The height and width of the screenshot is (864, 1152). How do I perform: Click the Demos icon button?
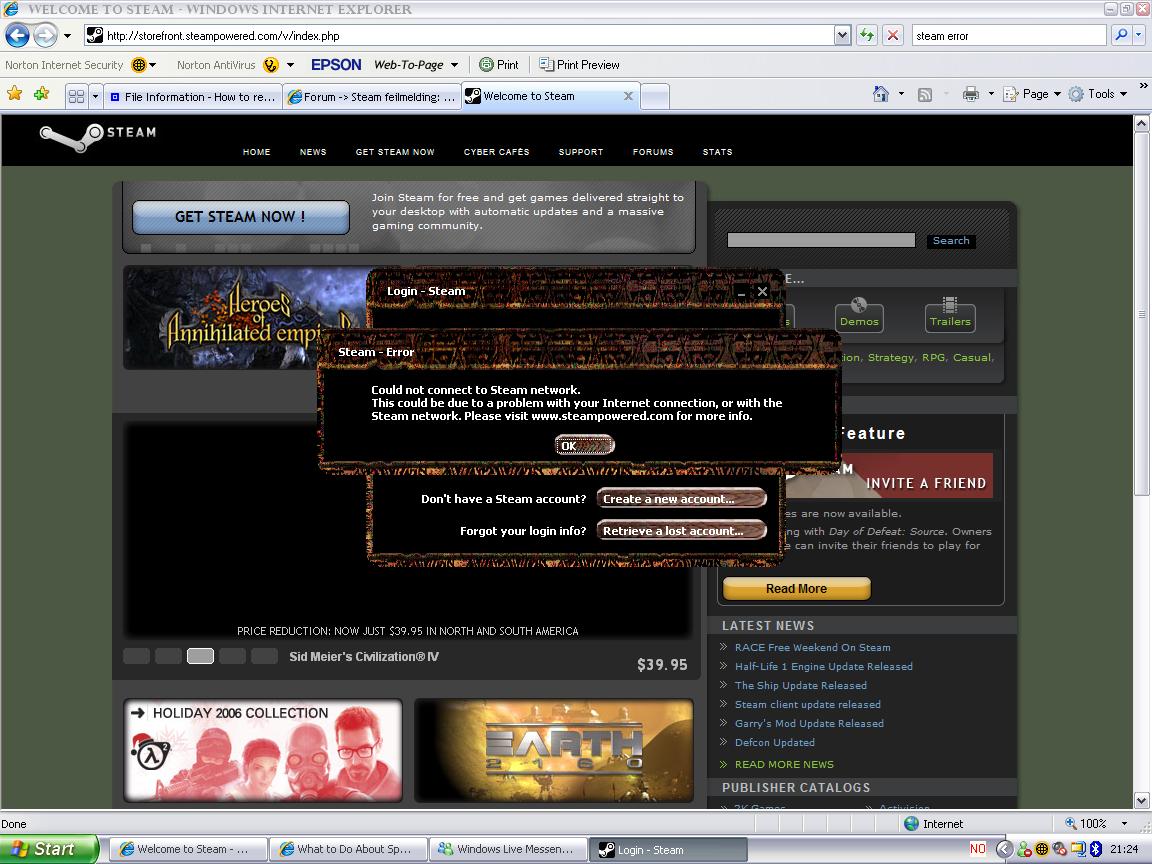tap(859, 314)
